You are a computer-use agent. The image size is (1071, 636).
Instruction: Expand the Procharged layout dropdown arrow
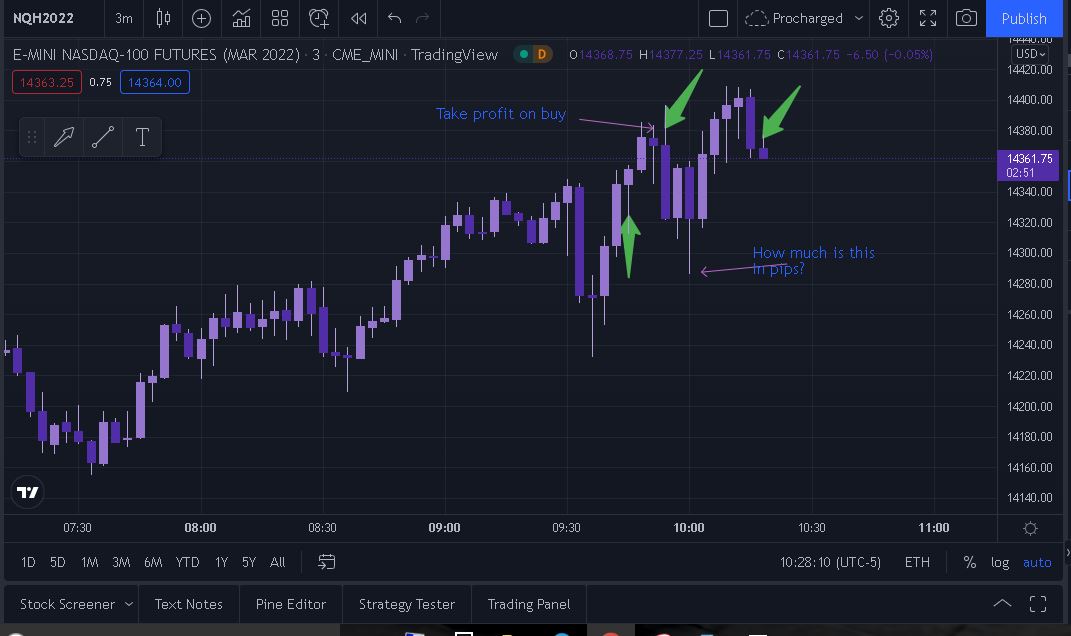click(859, 18)
